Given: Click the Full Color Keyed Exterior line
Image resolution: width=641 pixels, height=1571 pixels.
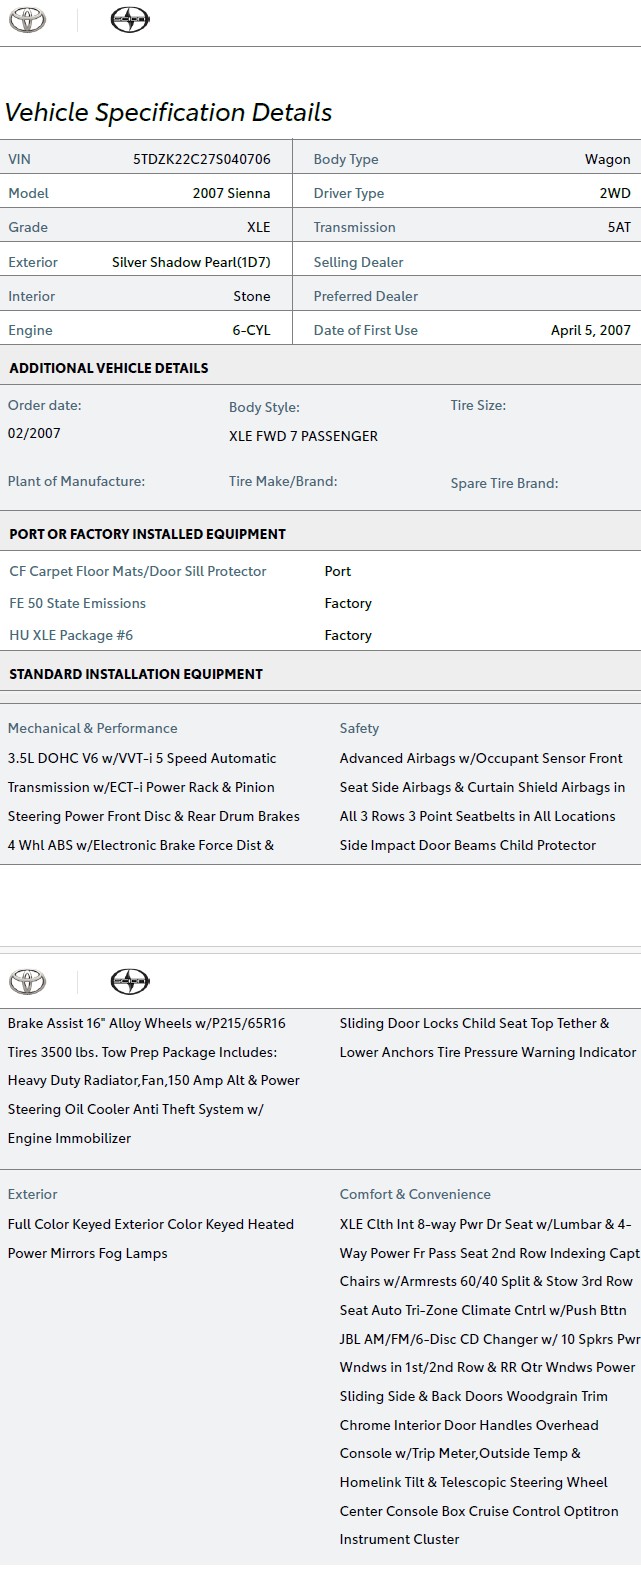Looking at the screenshot, I should point(151,1224).
